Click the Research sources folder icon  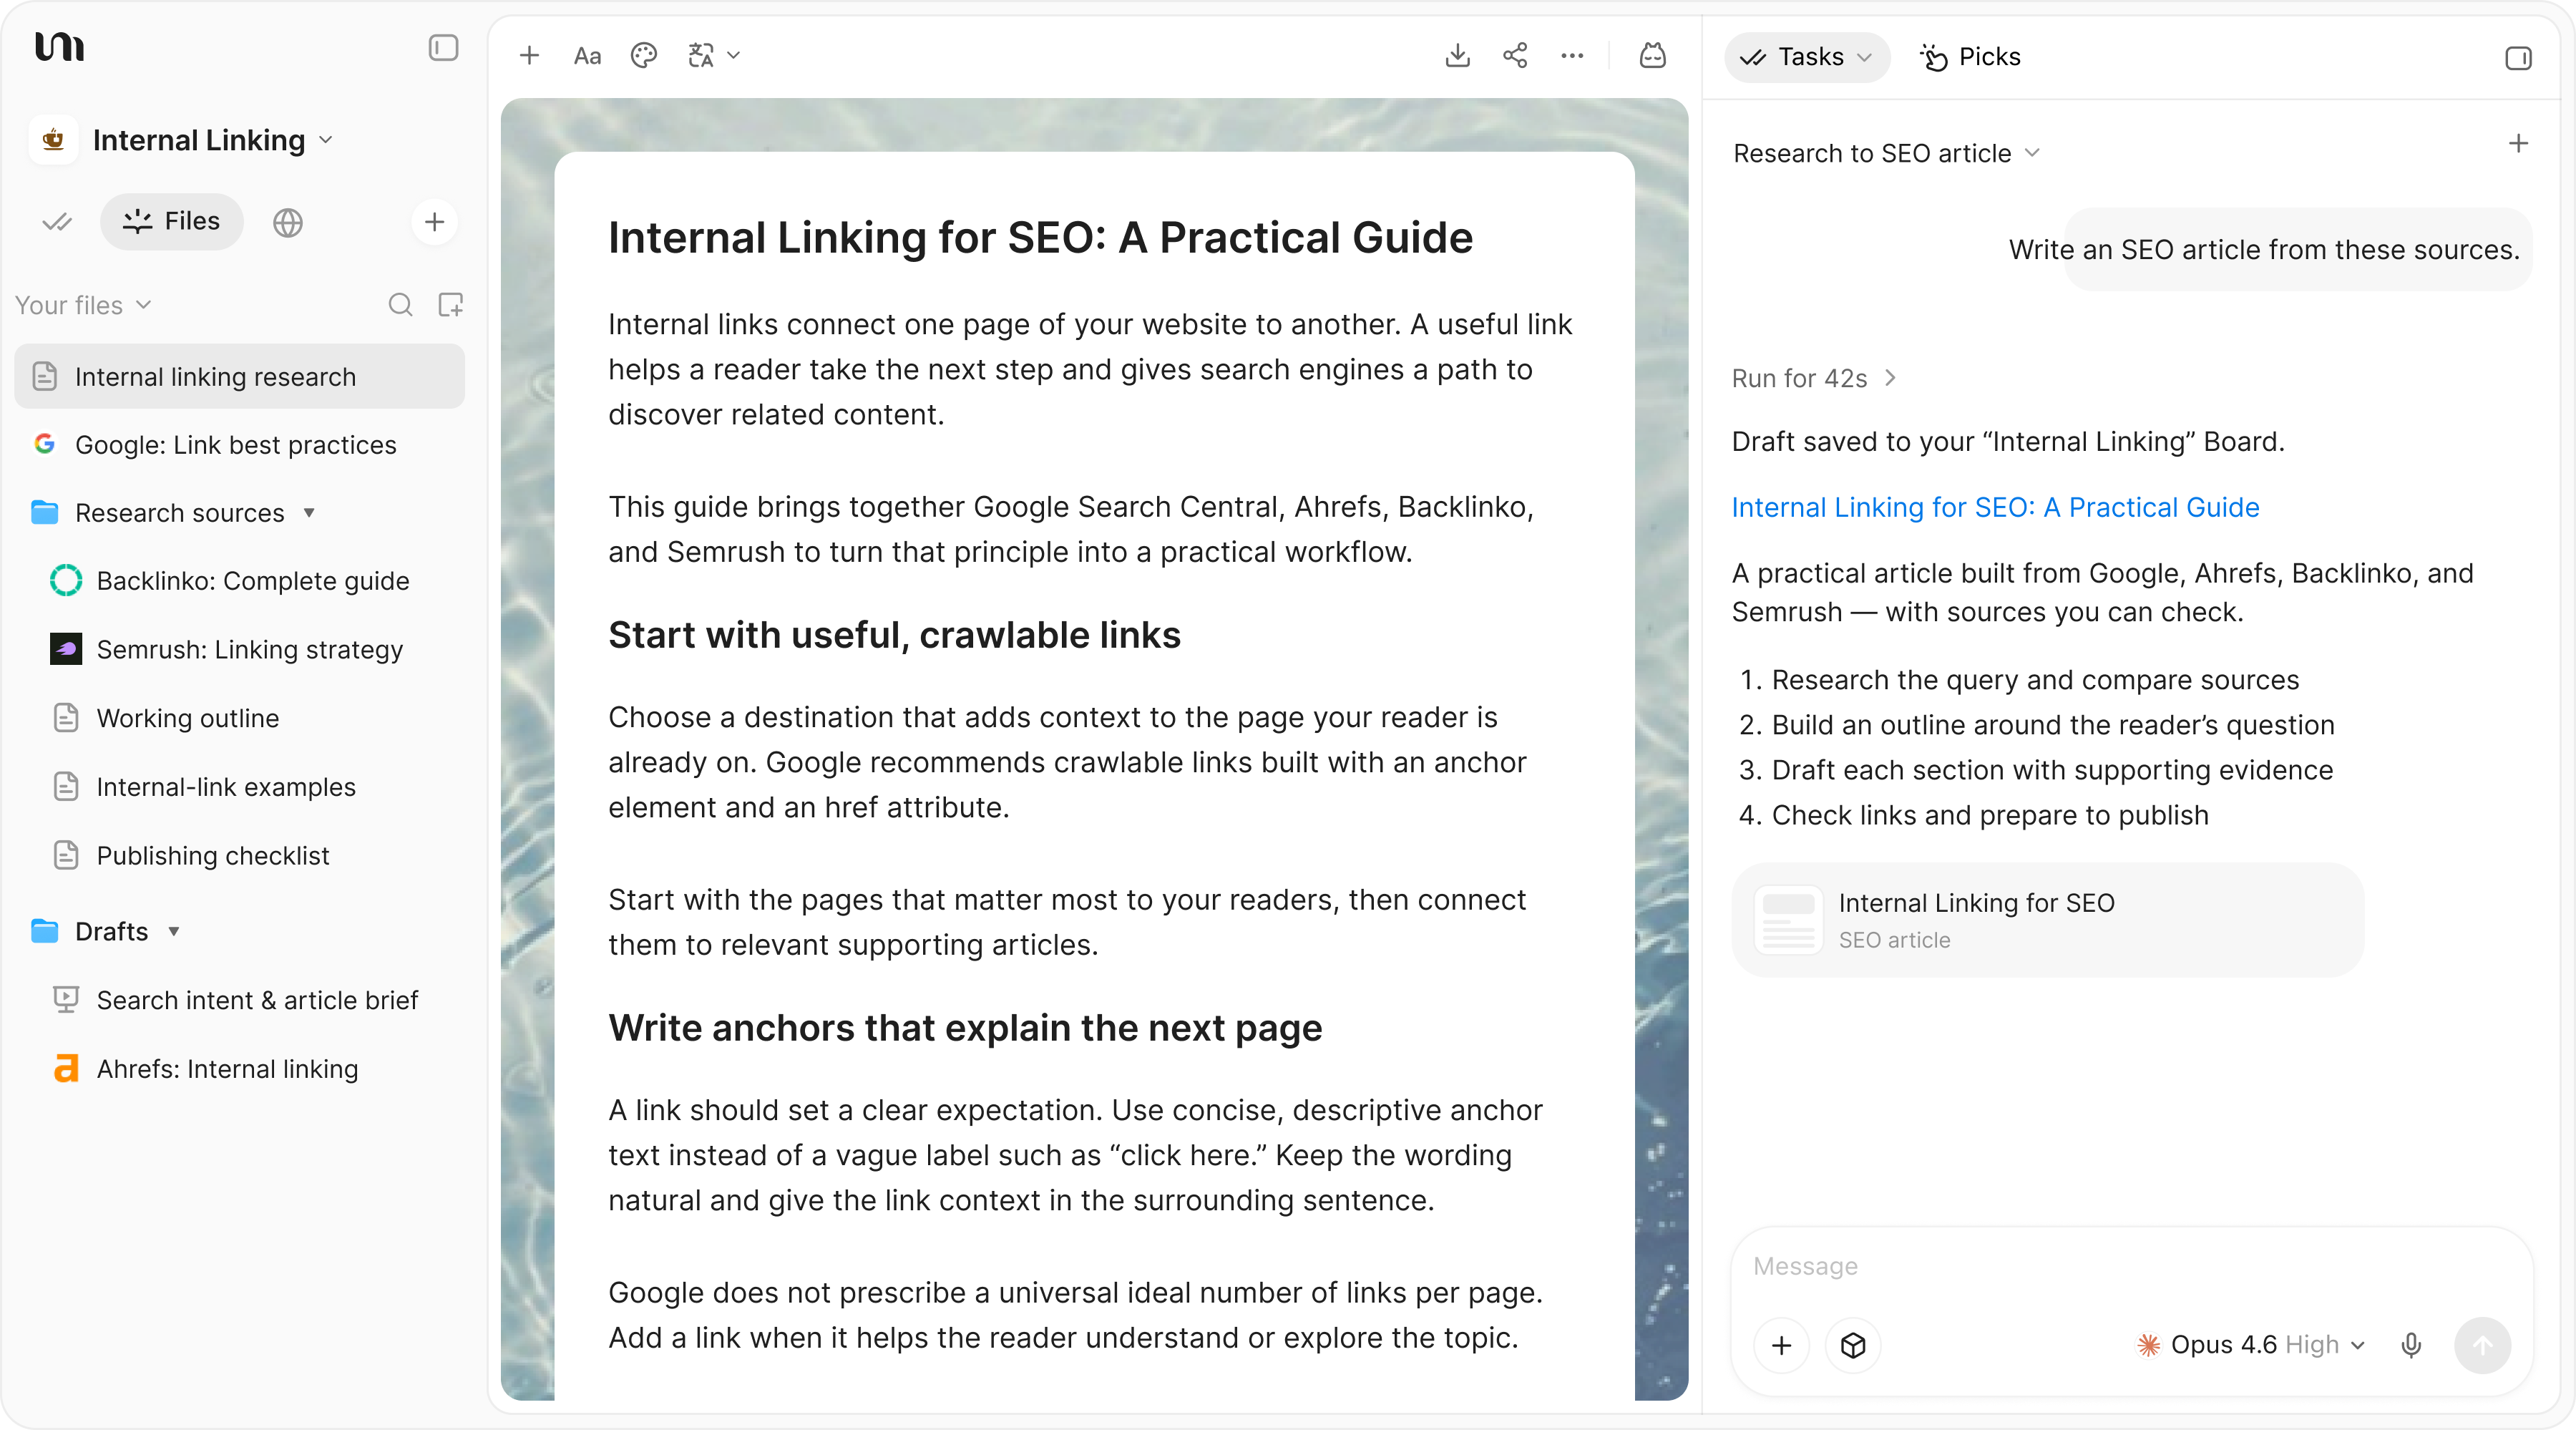pos(44,513)
